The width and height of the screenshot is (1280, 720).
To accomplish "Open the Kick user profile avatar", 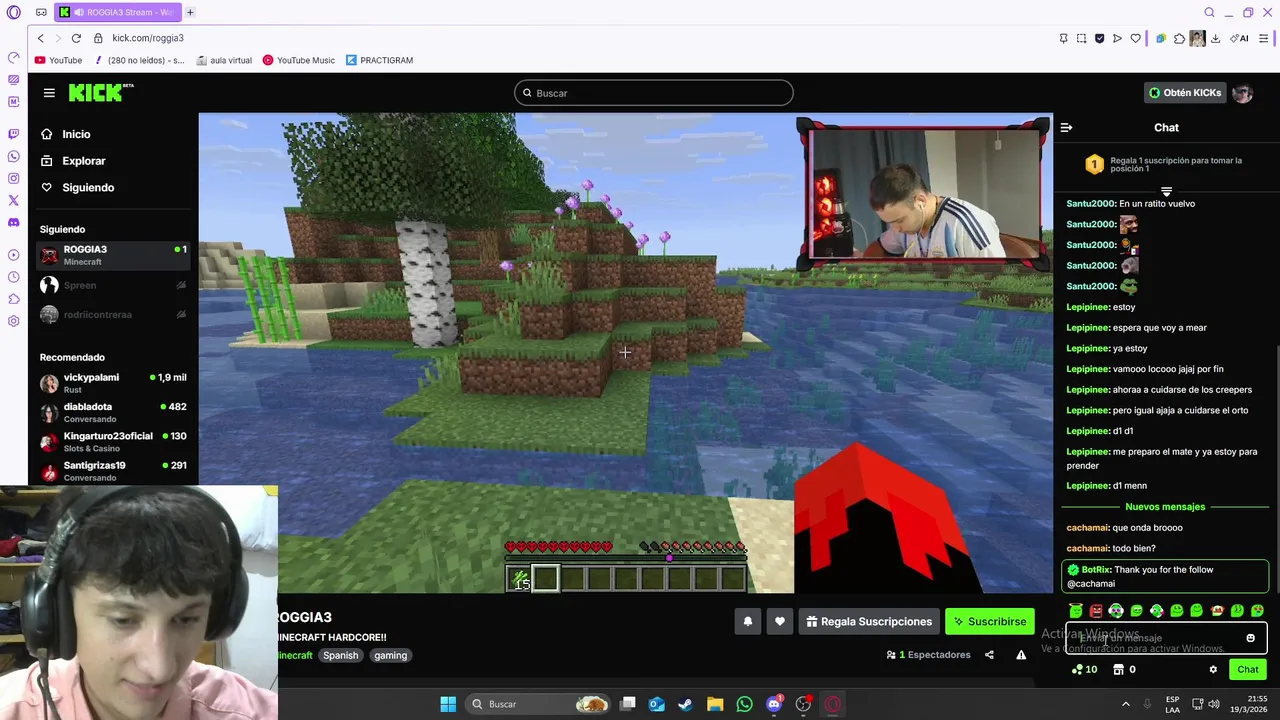I will tap(1242, 93).
